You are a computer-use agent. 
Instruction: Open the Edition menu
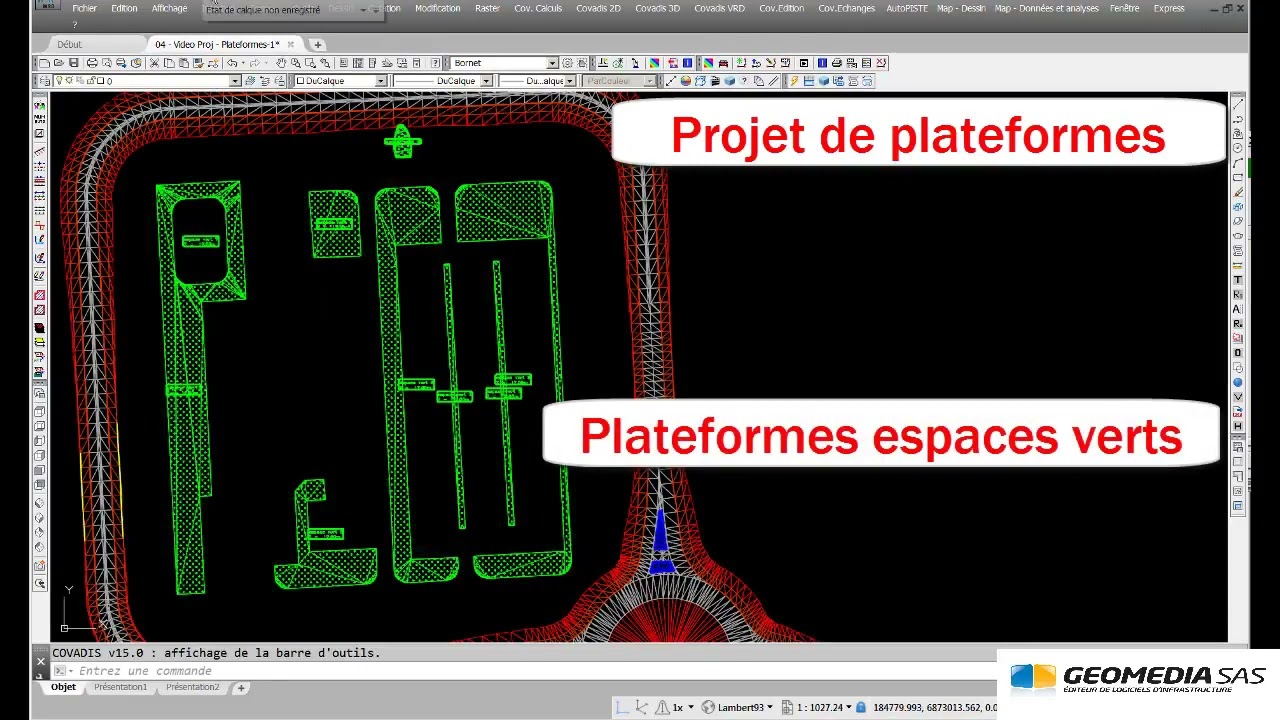point(124,8)
